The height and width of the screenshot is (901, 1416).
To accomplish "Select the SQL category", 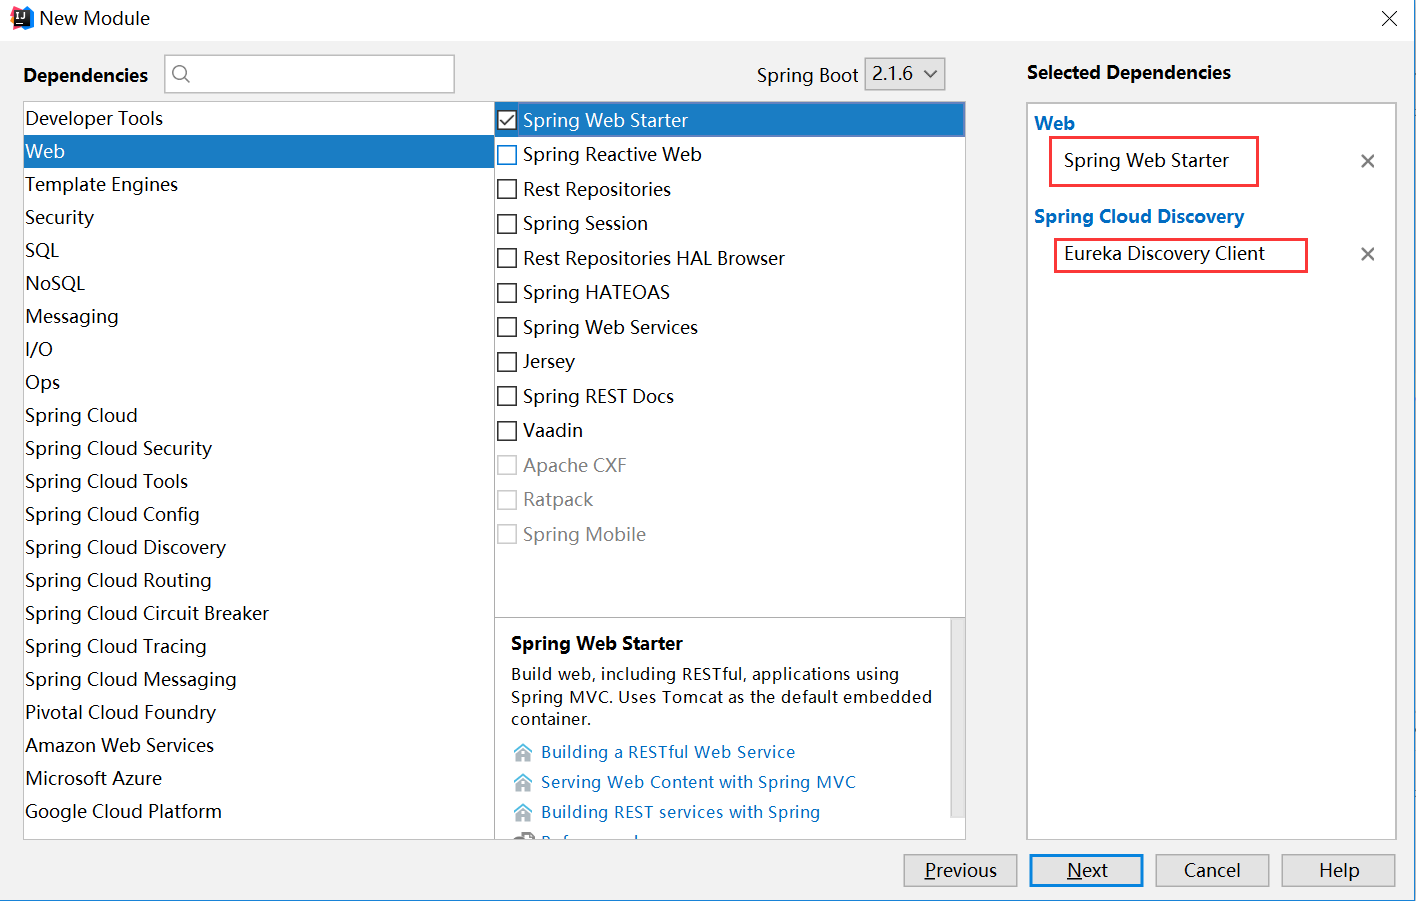I will tap(258, 250).
